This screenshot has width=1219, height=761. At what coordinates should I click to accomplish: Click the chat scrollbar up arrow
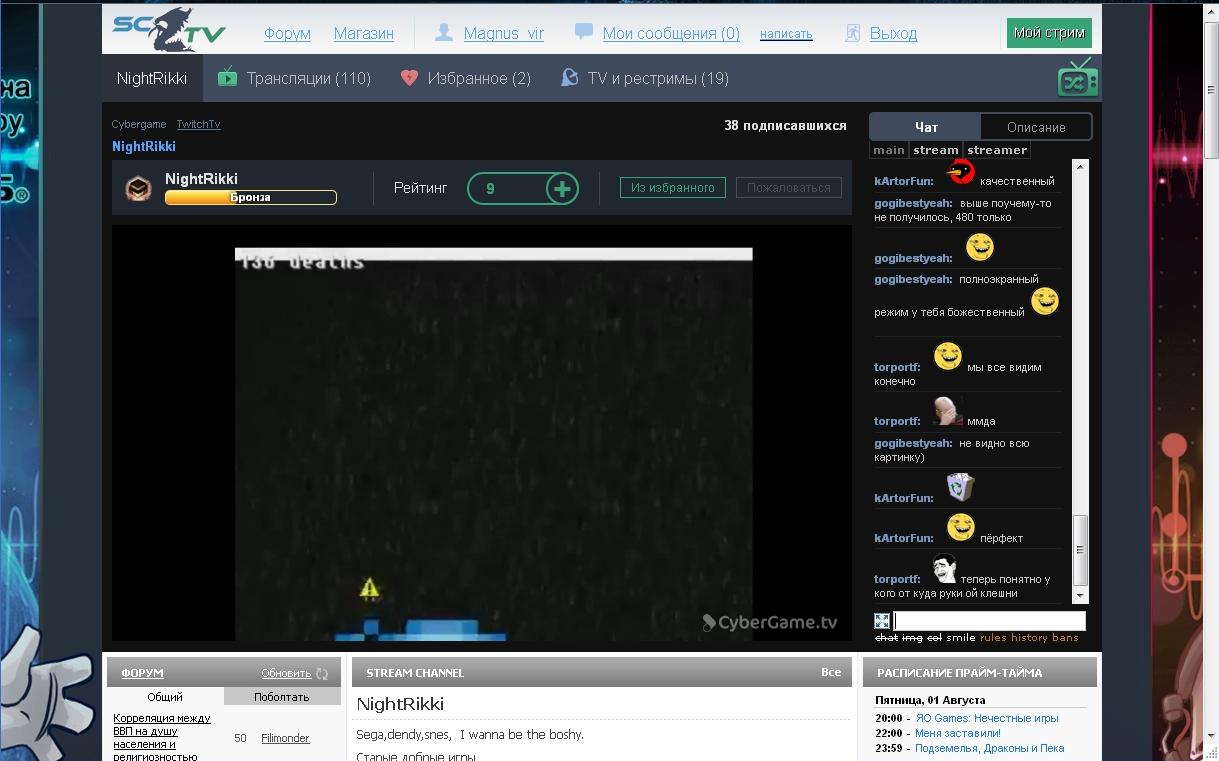click(x=1080, y=167)
